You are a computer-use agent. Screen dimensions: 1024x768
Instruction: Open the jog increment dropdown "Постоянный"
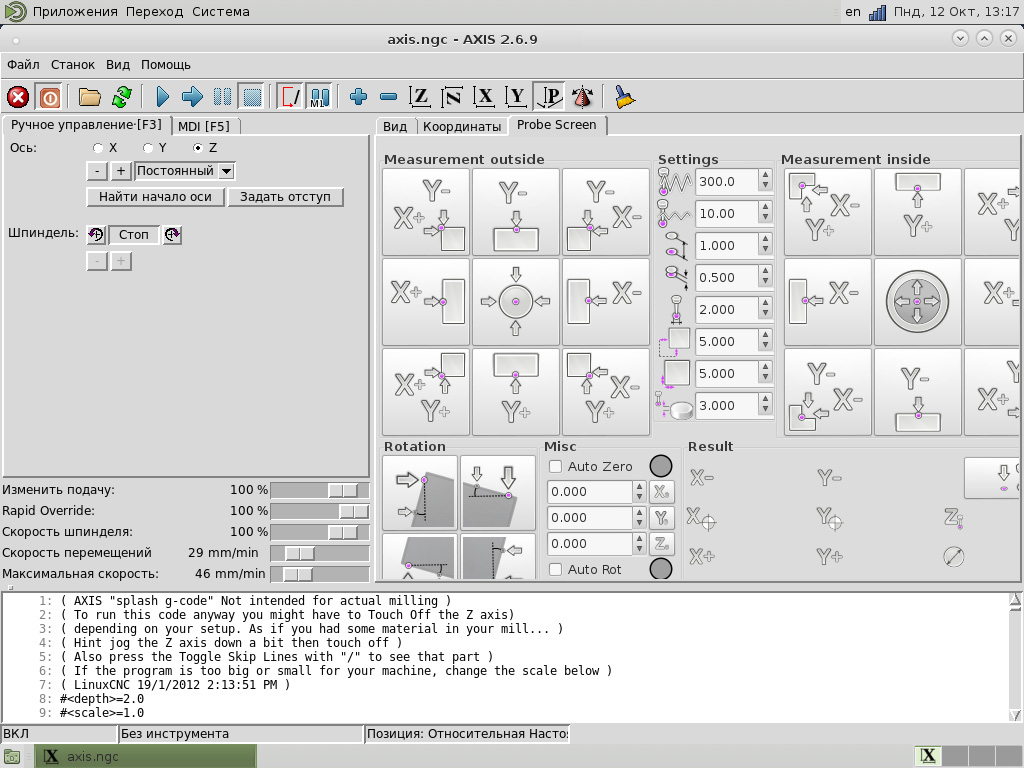pyautogui.click(x=184, y=171)
